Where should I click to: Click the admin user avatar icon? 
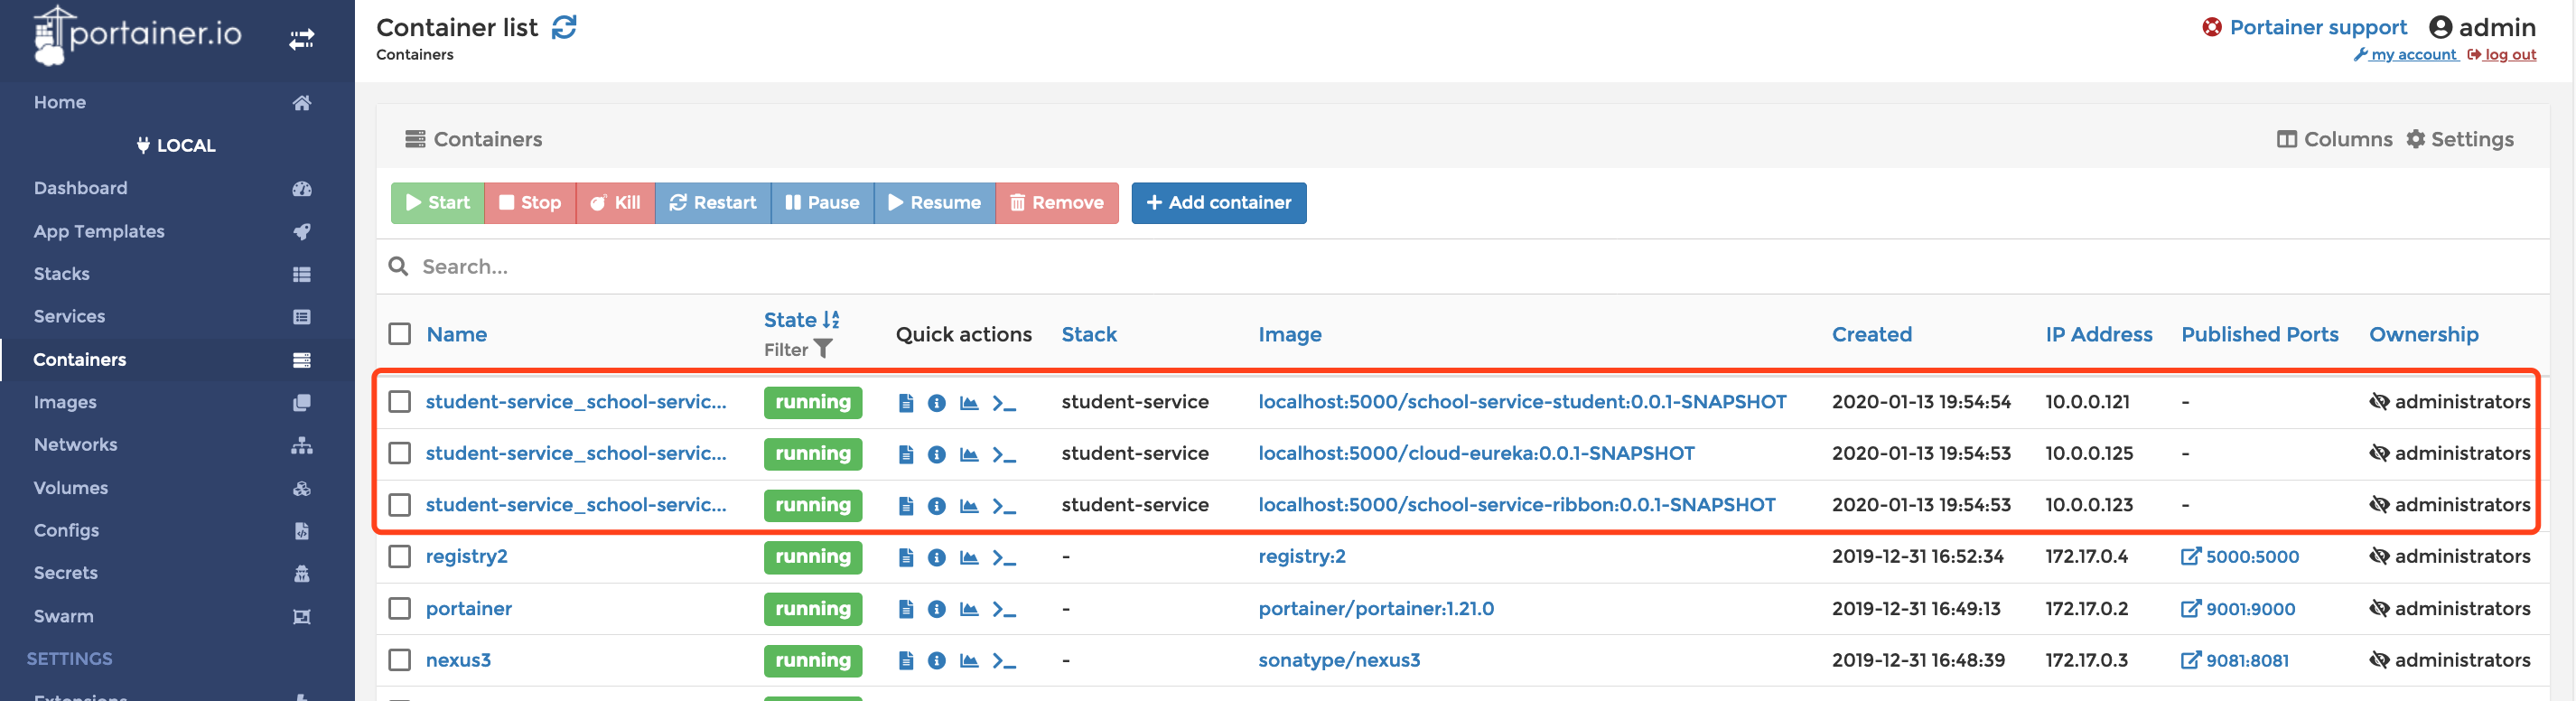point(2441,27)
